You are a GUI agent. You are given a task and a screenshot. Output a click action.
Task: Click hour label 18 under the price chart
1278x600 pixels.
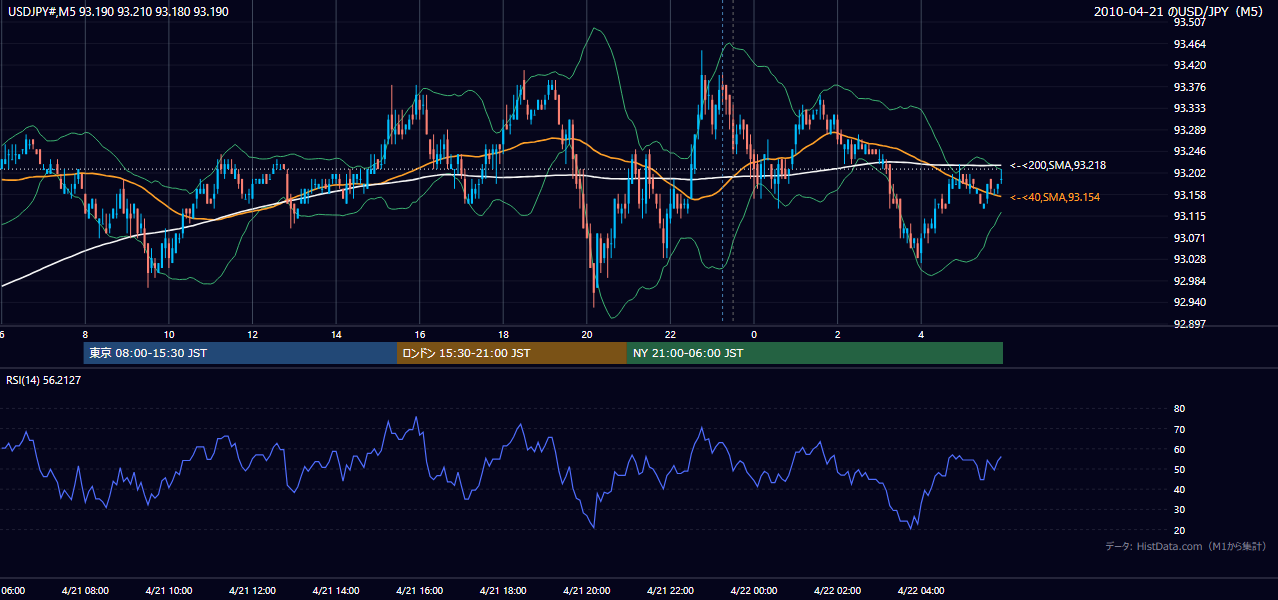point(504,334)
